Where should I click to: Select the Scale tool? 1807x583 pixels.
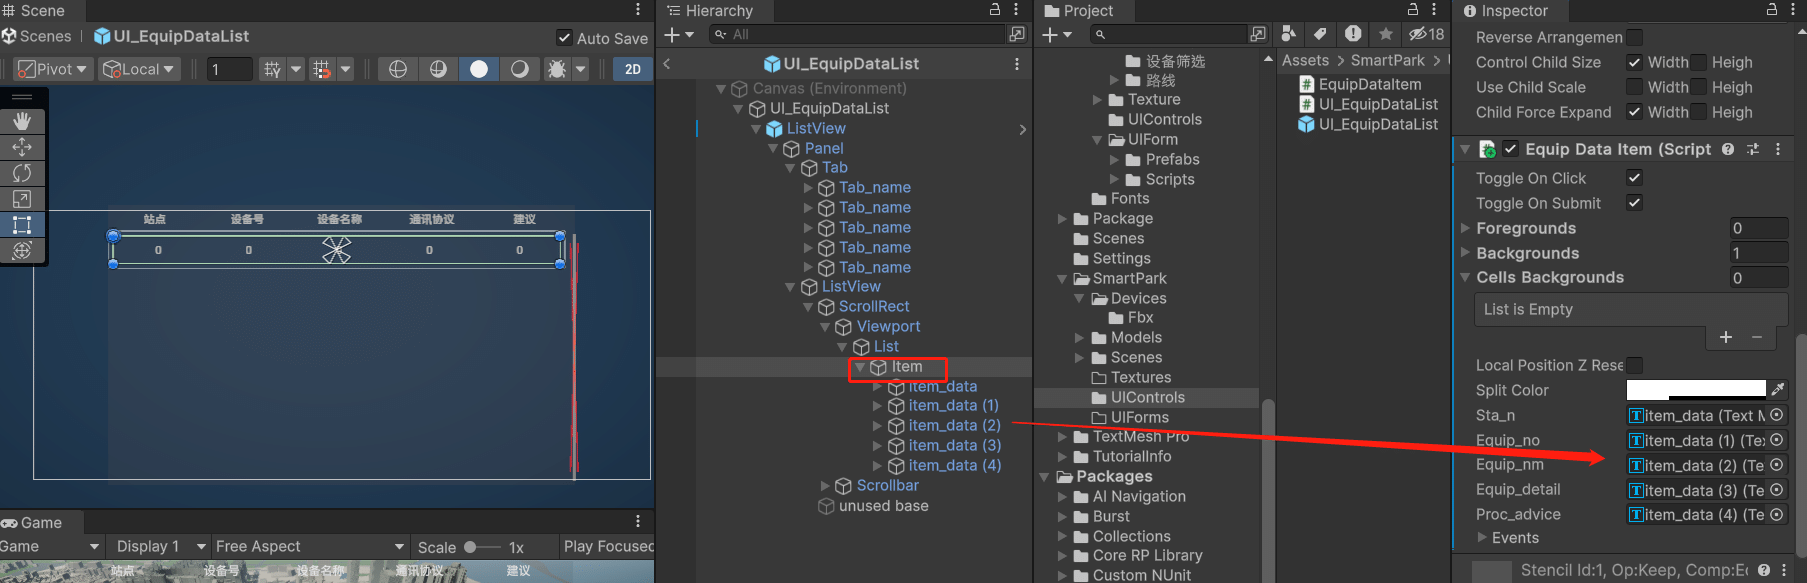(22, 199)
